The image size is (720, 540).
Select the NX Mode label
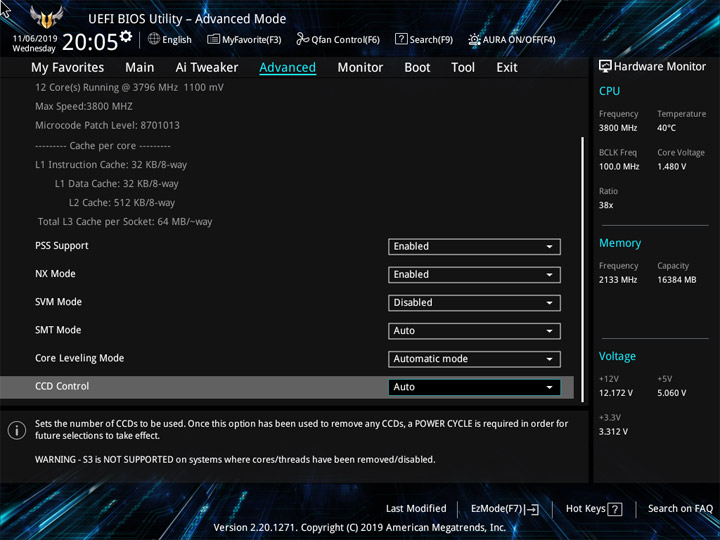tap(55, 274)
